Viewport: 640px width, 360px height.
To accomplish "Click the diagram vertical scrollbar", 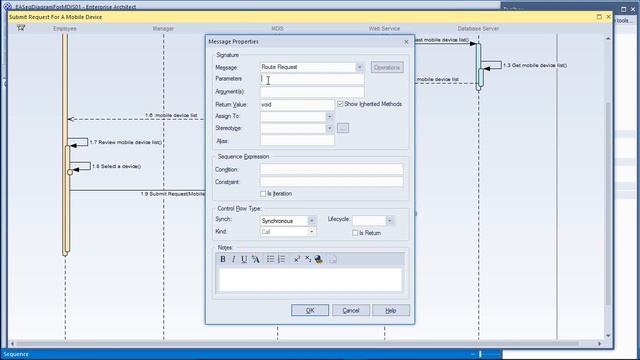I will pyautogui.click(x=608, y=204).
